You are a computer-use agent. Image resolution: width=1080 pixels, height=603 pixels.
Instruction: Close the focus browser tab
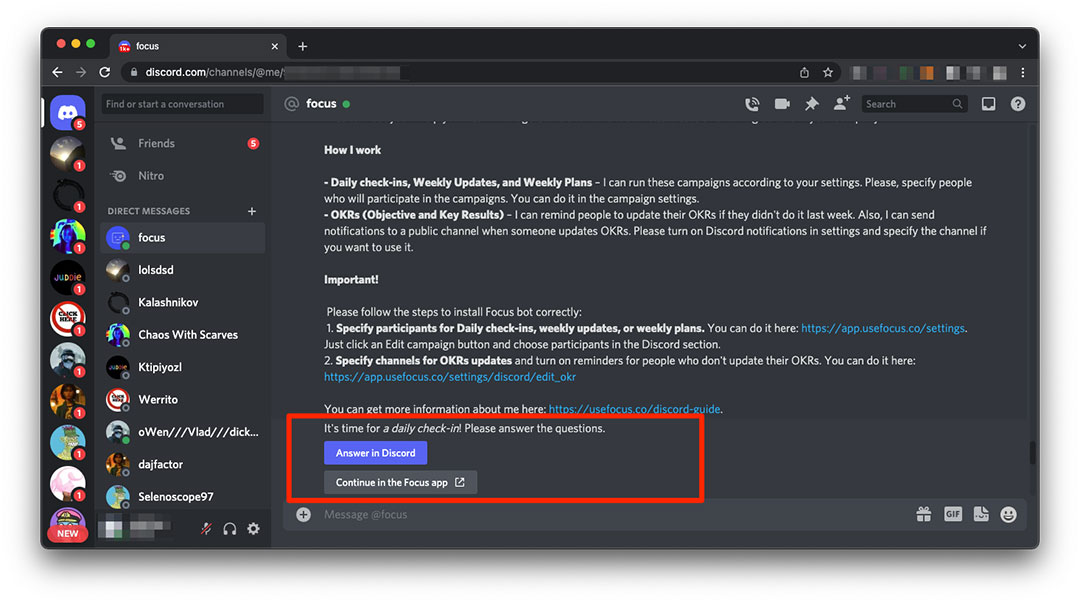[x=275, y=46]
